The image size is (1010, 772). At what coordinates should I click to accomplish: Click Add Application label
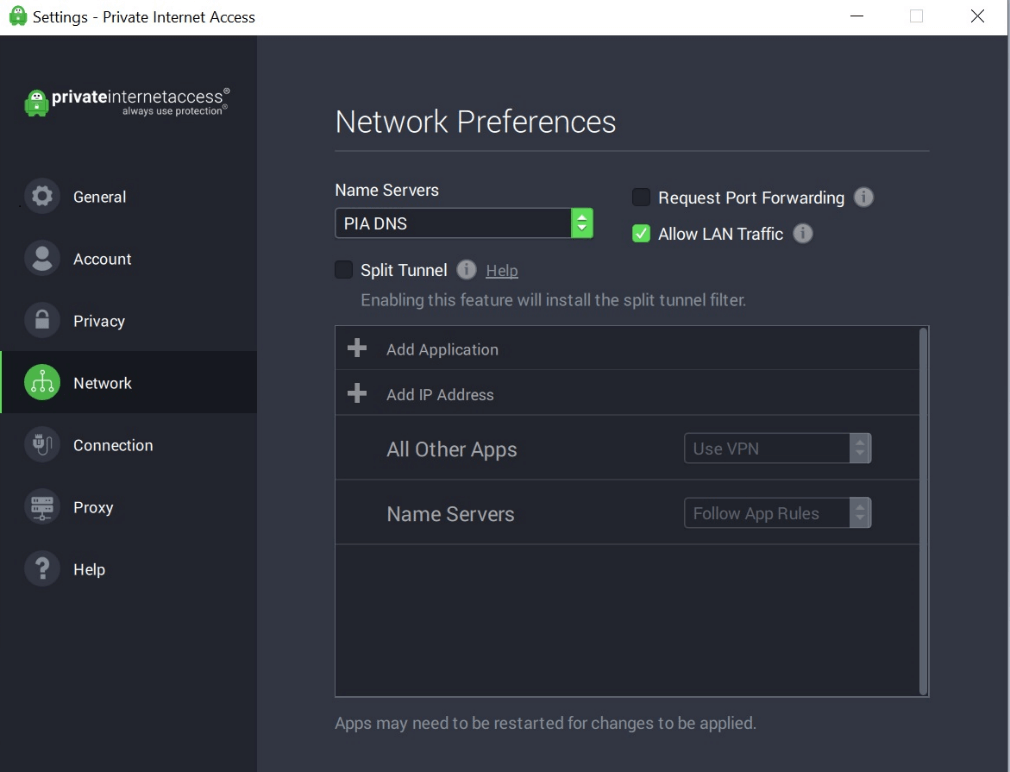point(442,349)
